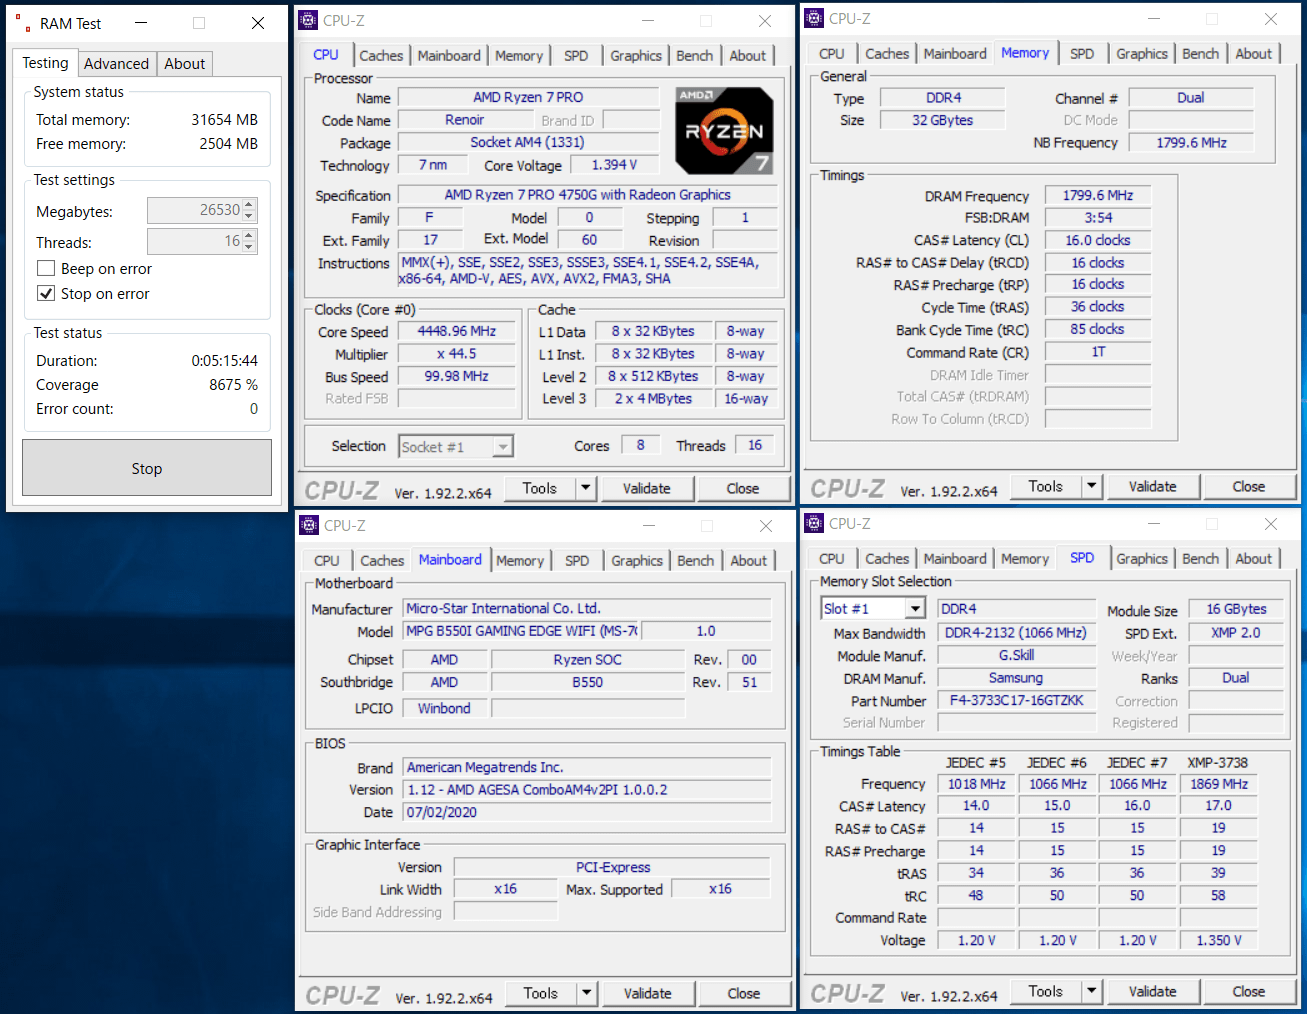This screenshot has width=1307, height=1014.
Task: Click the AMD Ryzen 7 logo image
Action: (724, 131)
